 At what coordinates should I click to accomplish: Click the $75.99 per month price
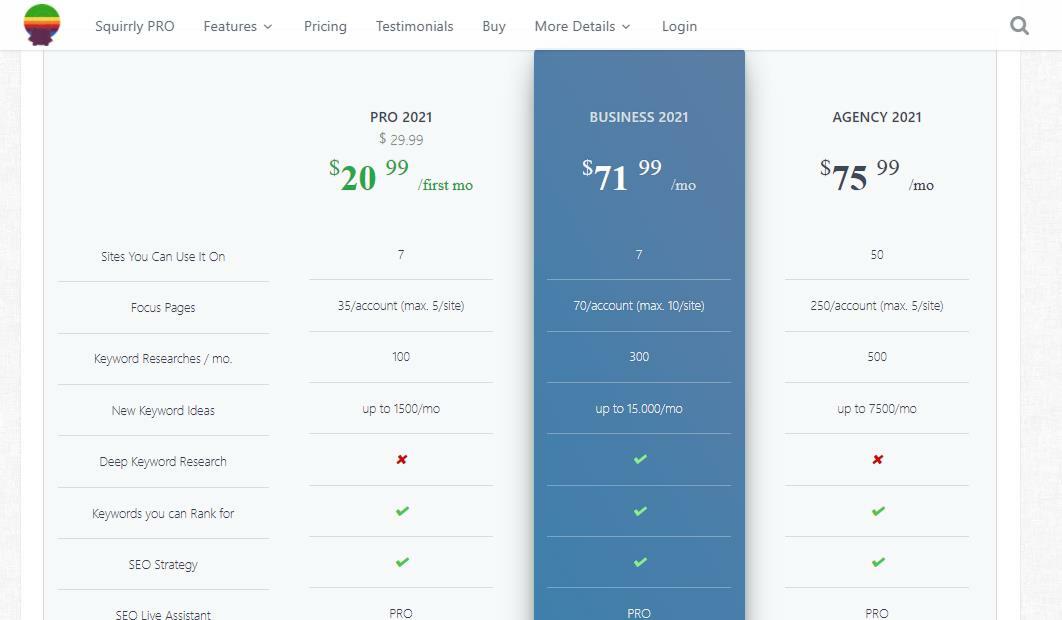(x=877, y=175)
